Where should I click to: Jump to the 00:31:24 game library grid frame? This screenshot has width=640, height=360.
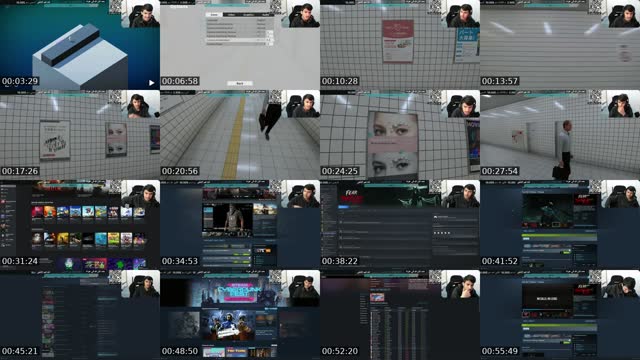pos(80,225)
